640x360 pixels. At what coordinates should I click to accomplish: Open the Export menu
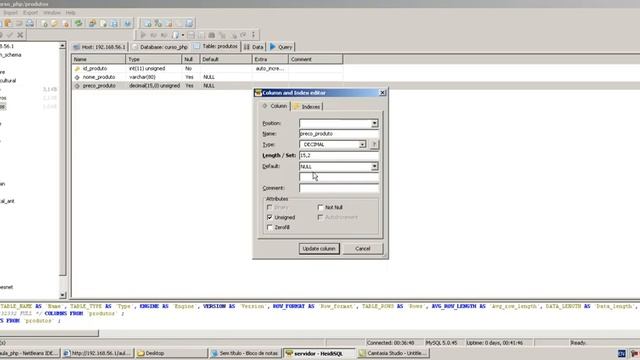click(30, 13)
